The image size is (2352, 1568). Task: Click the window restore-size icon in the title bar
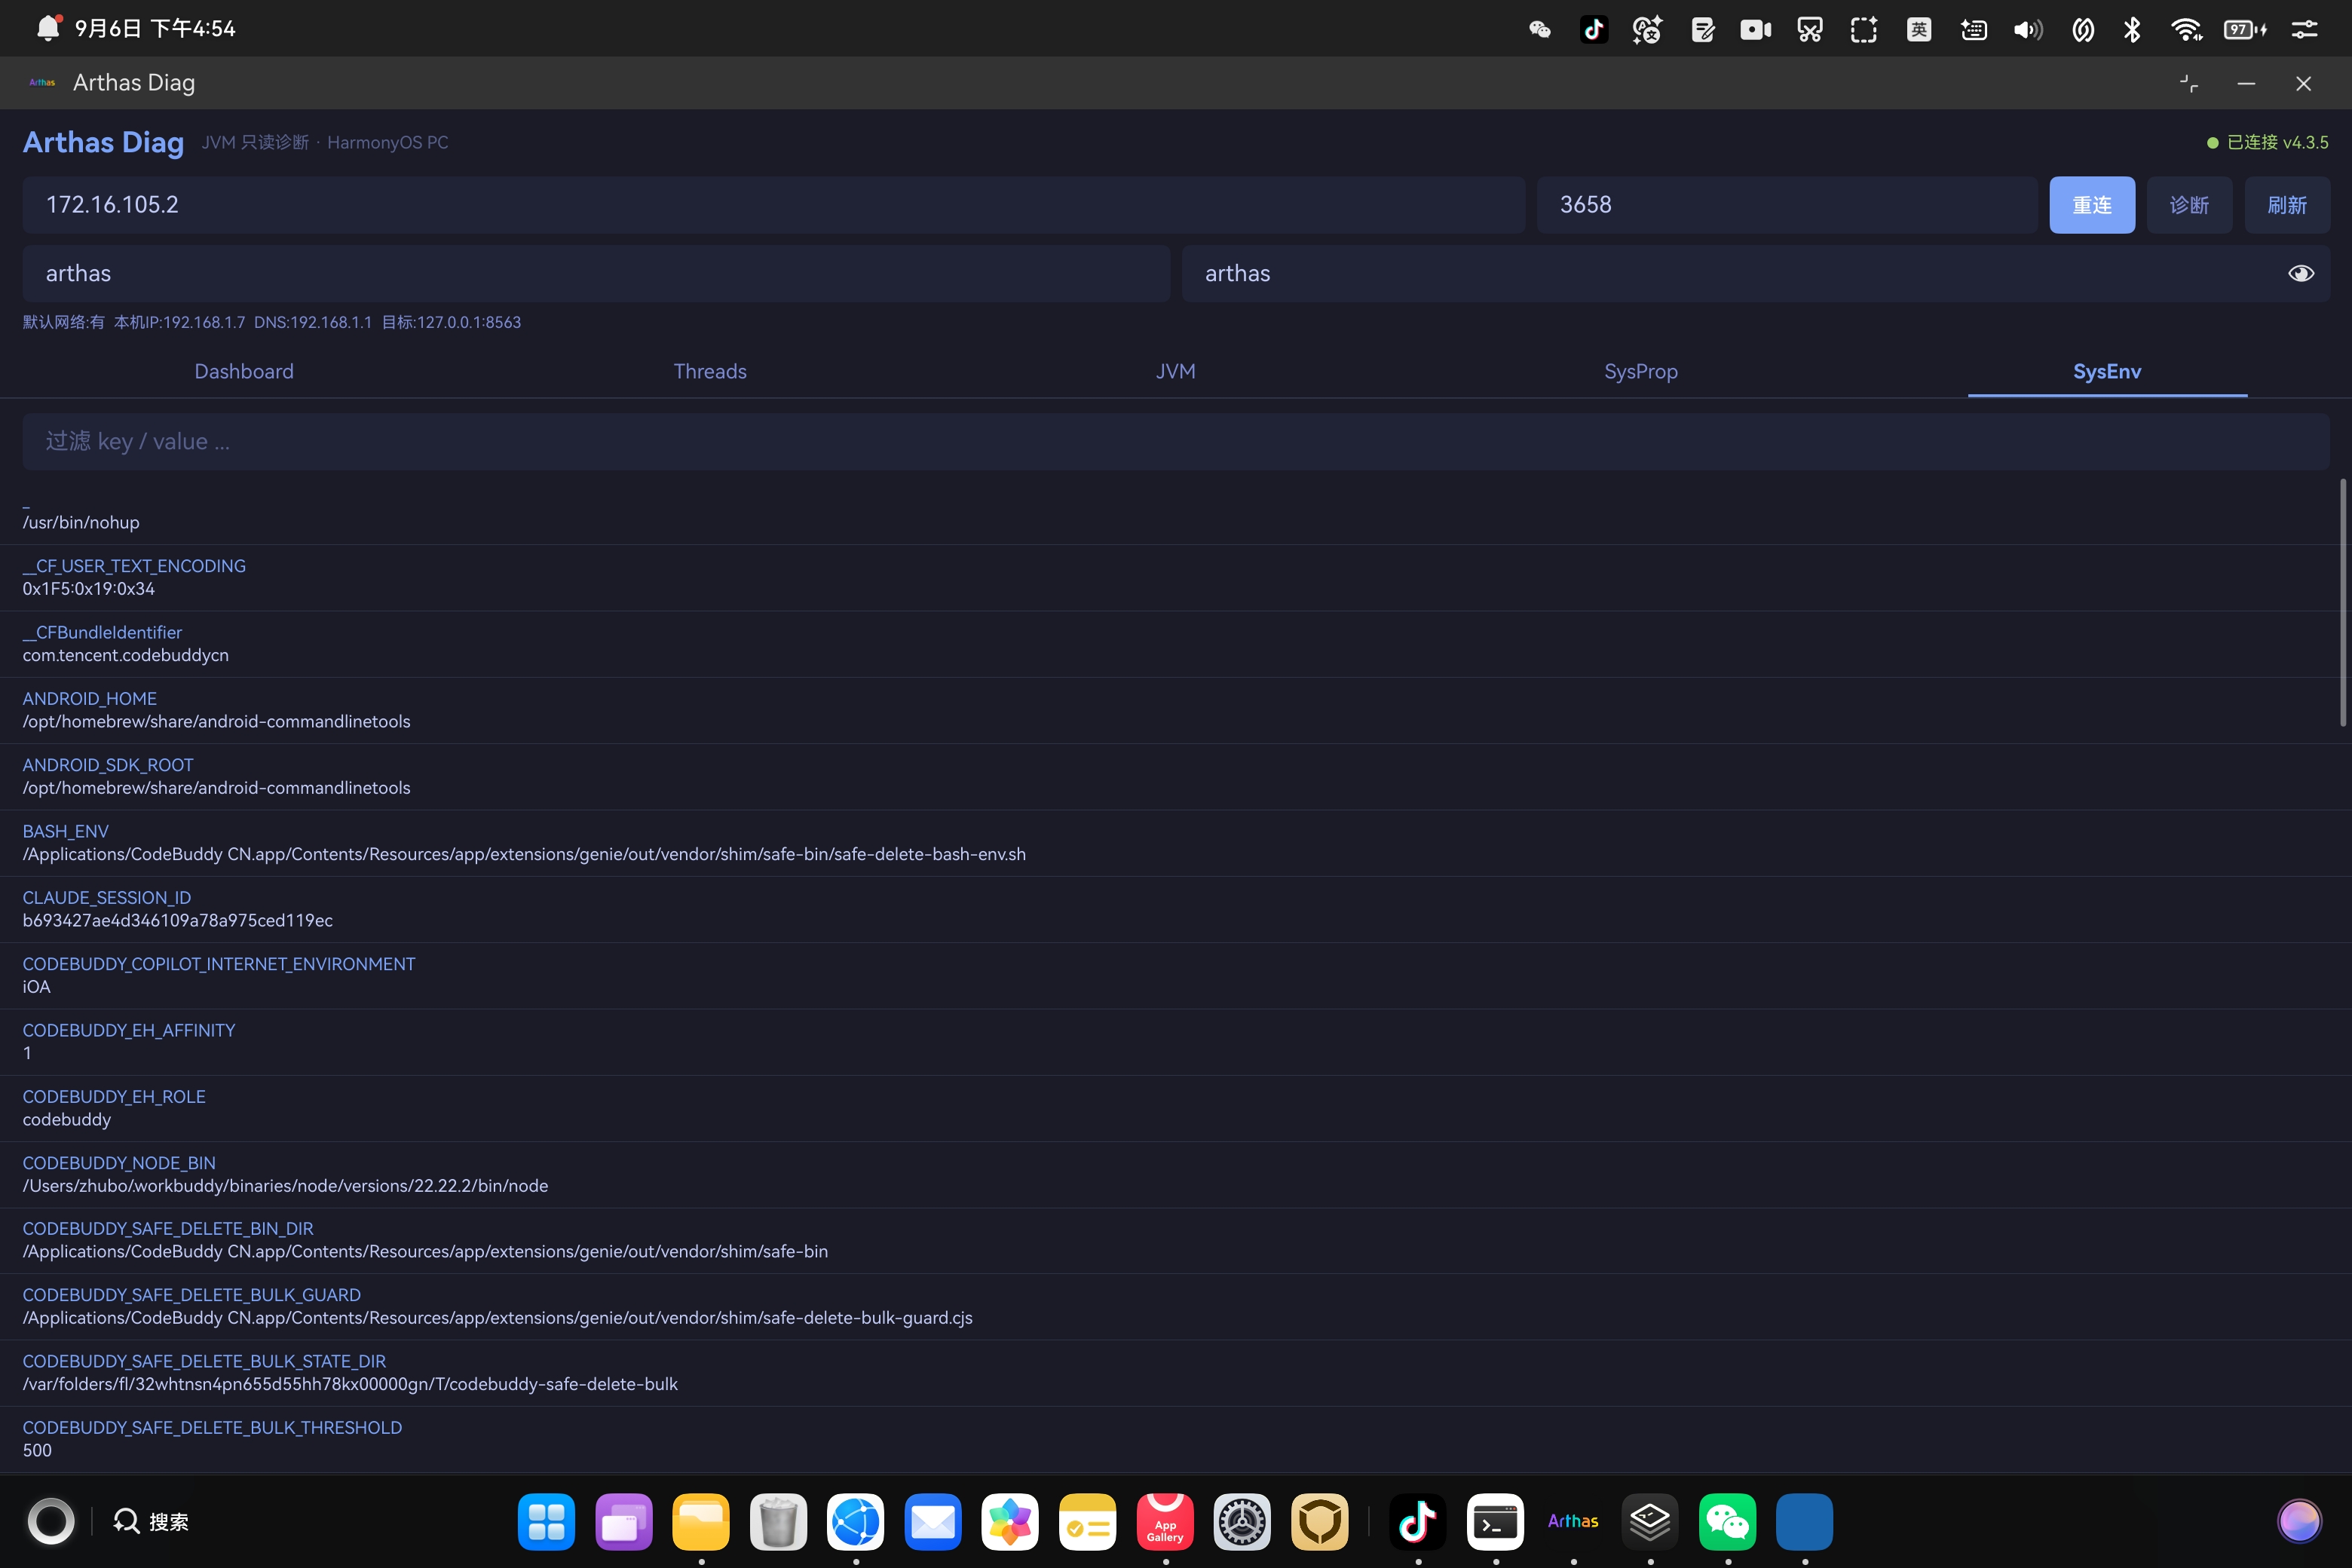2188,84
